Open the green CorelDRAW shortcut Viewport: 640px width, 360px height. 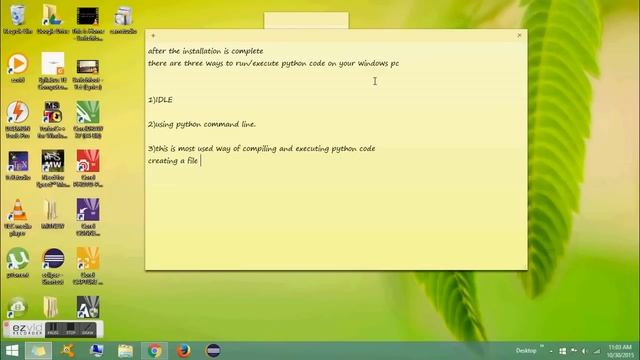click(87, 120)
